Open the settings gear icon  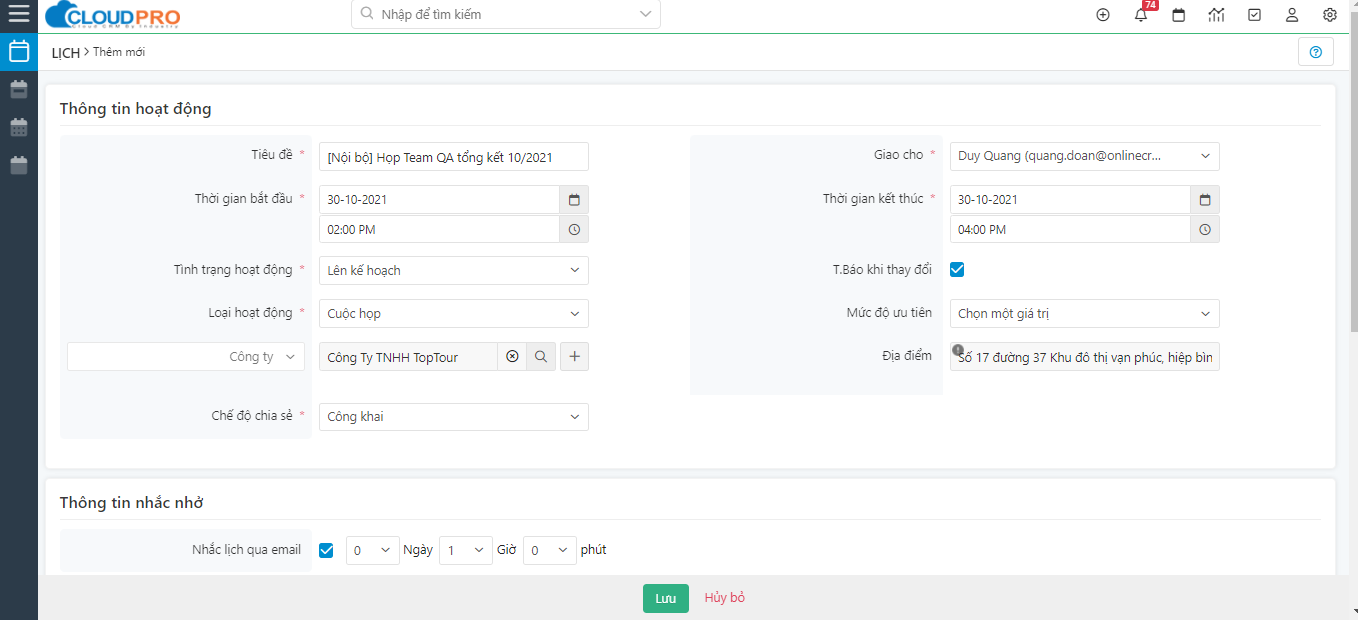click(x=1329, y=15)
